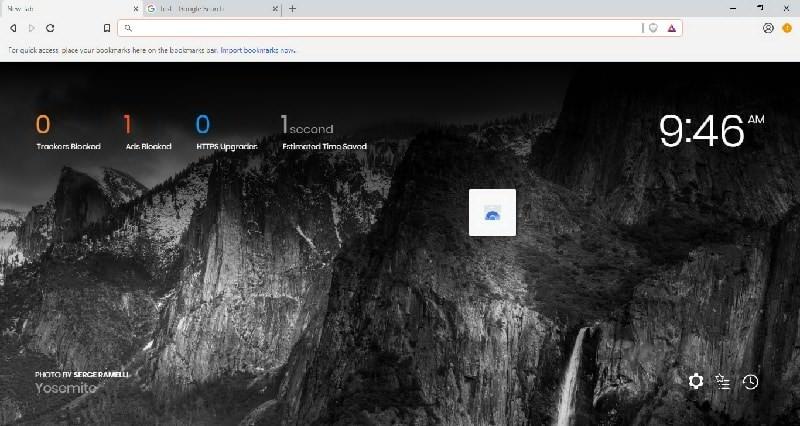Bookmark this page using bookmark icon
800x426 pixels.
point(107,29)
